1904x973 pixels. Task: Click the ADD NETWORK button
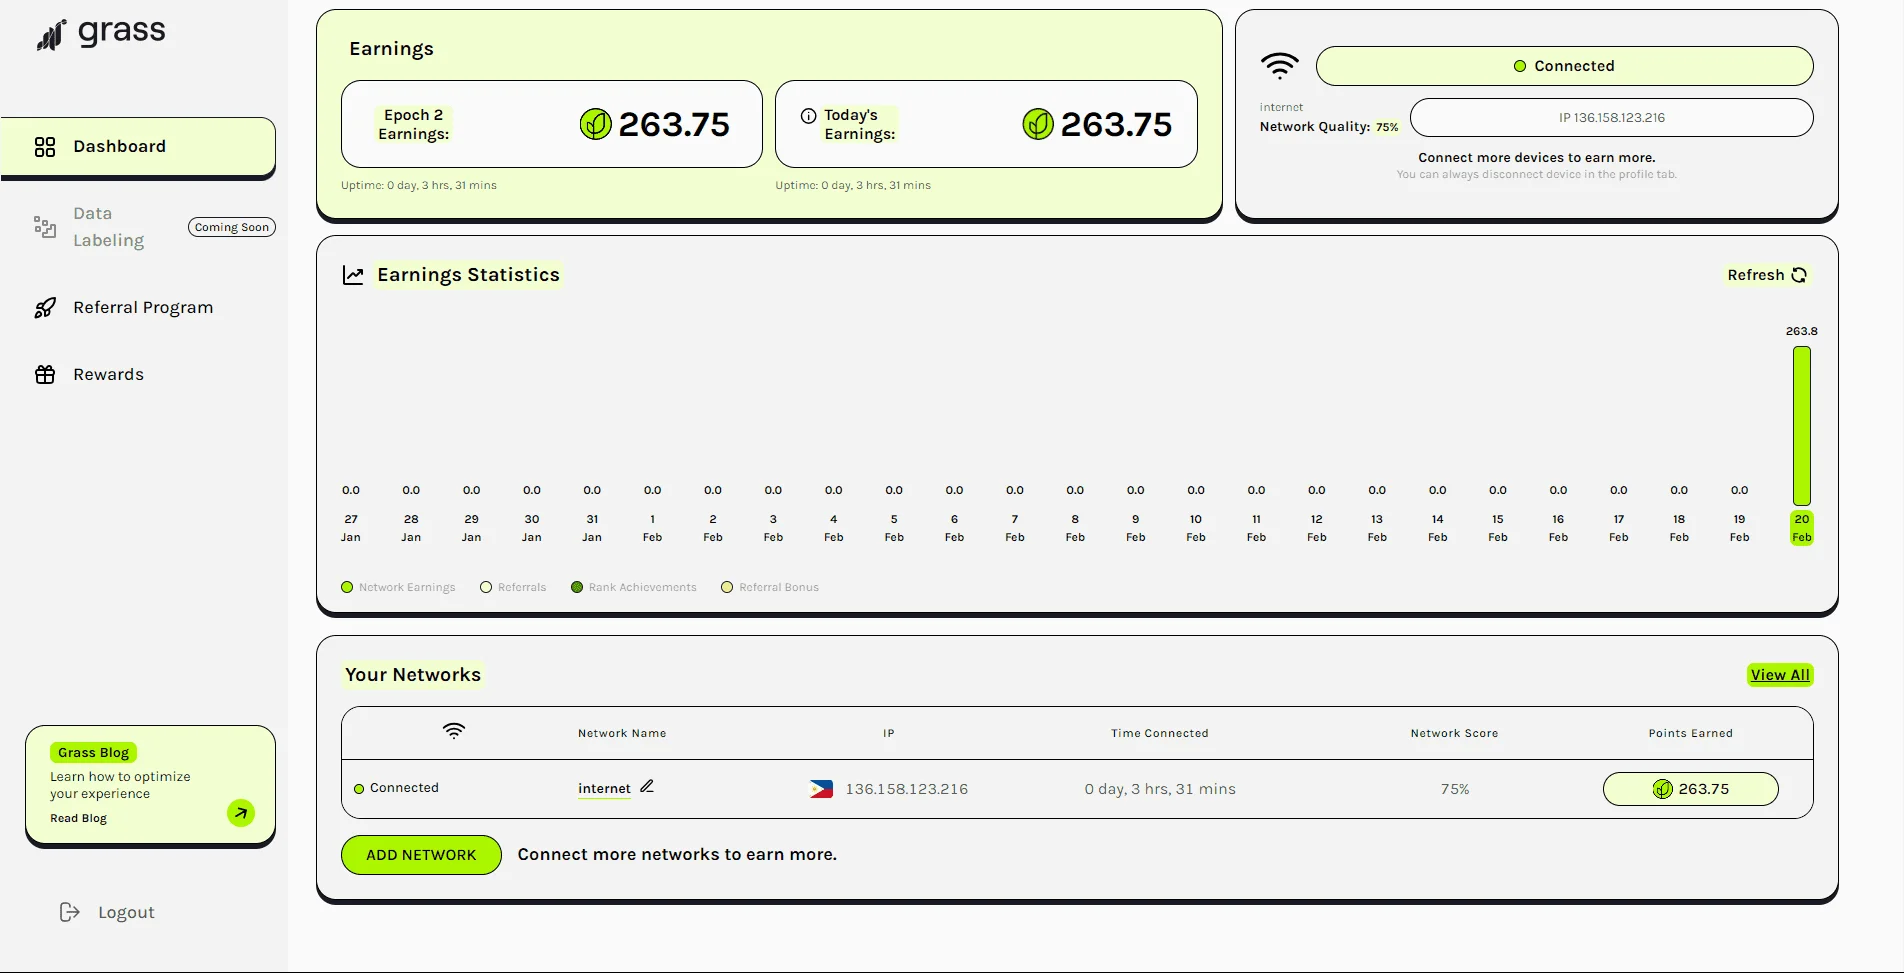point(421,855)
